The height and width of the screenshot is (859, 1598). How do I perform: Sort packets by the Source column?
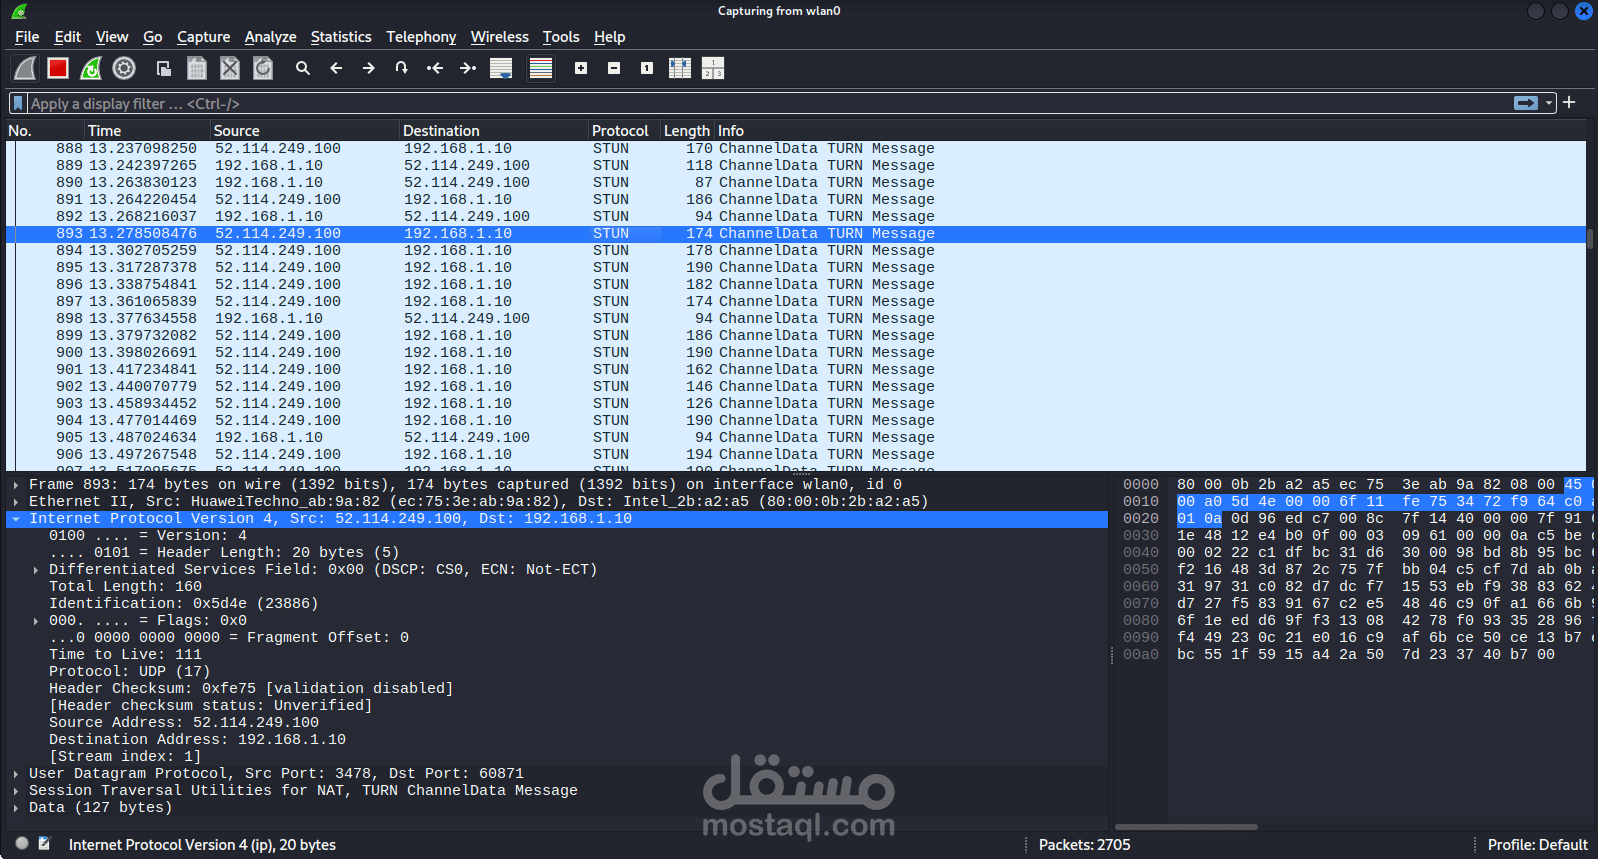pos(305,131)
